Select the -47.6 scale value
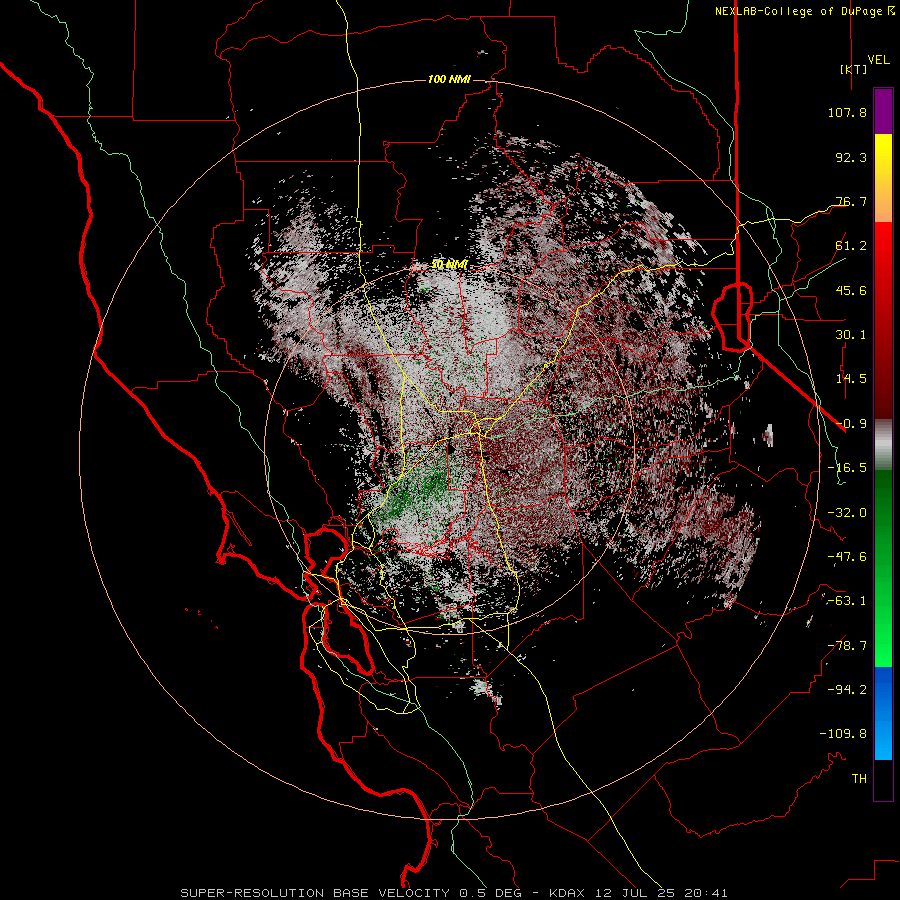This screenshot has width=900, height=900. 847,557
